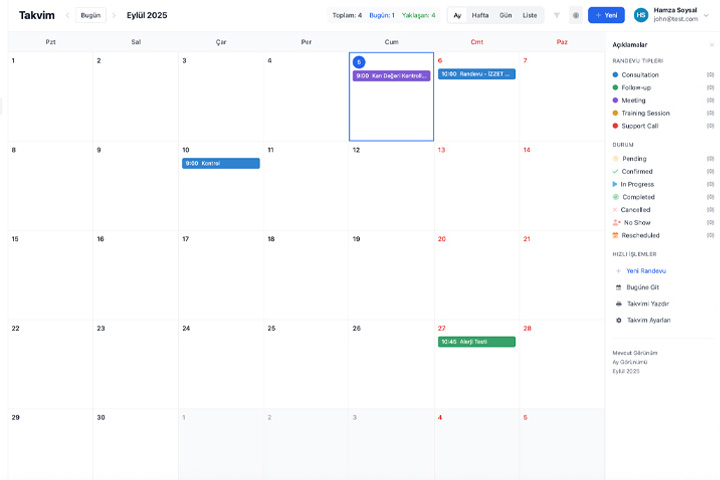
Task: Click the HS user avatar
Action: (641, 15)
